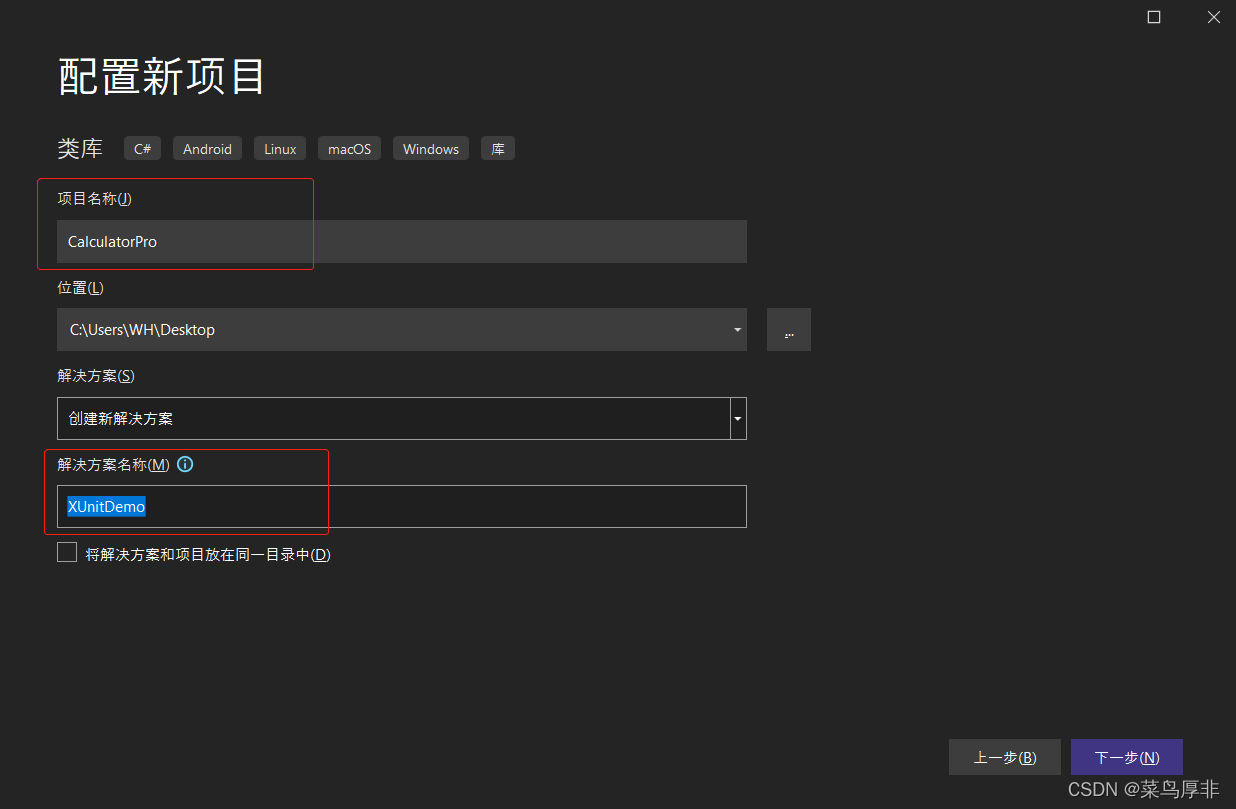
Task: Click the Android tag
Action: pos(208,149)
